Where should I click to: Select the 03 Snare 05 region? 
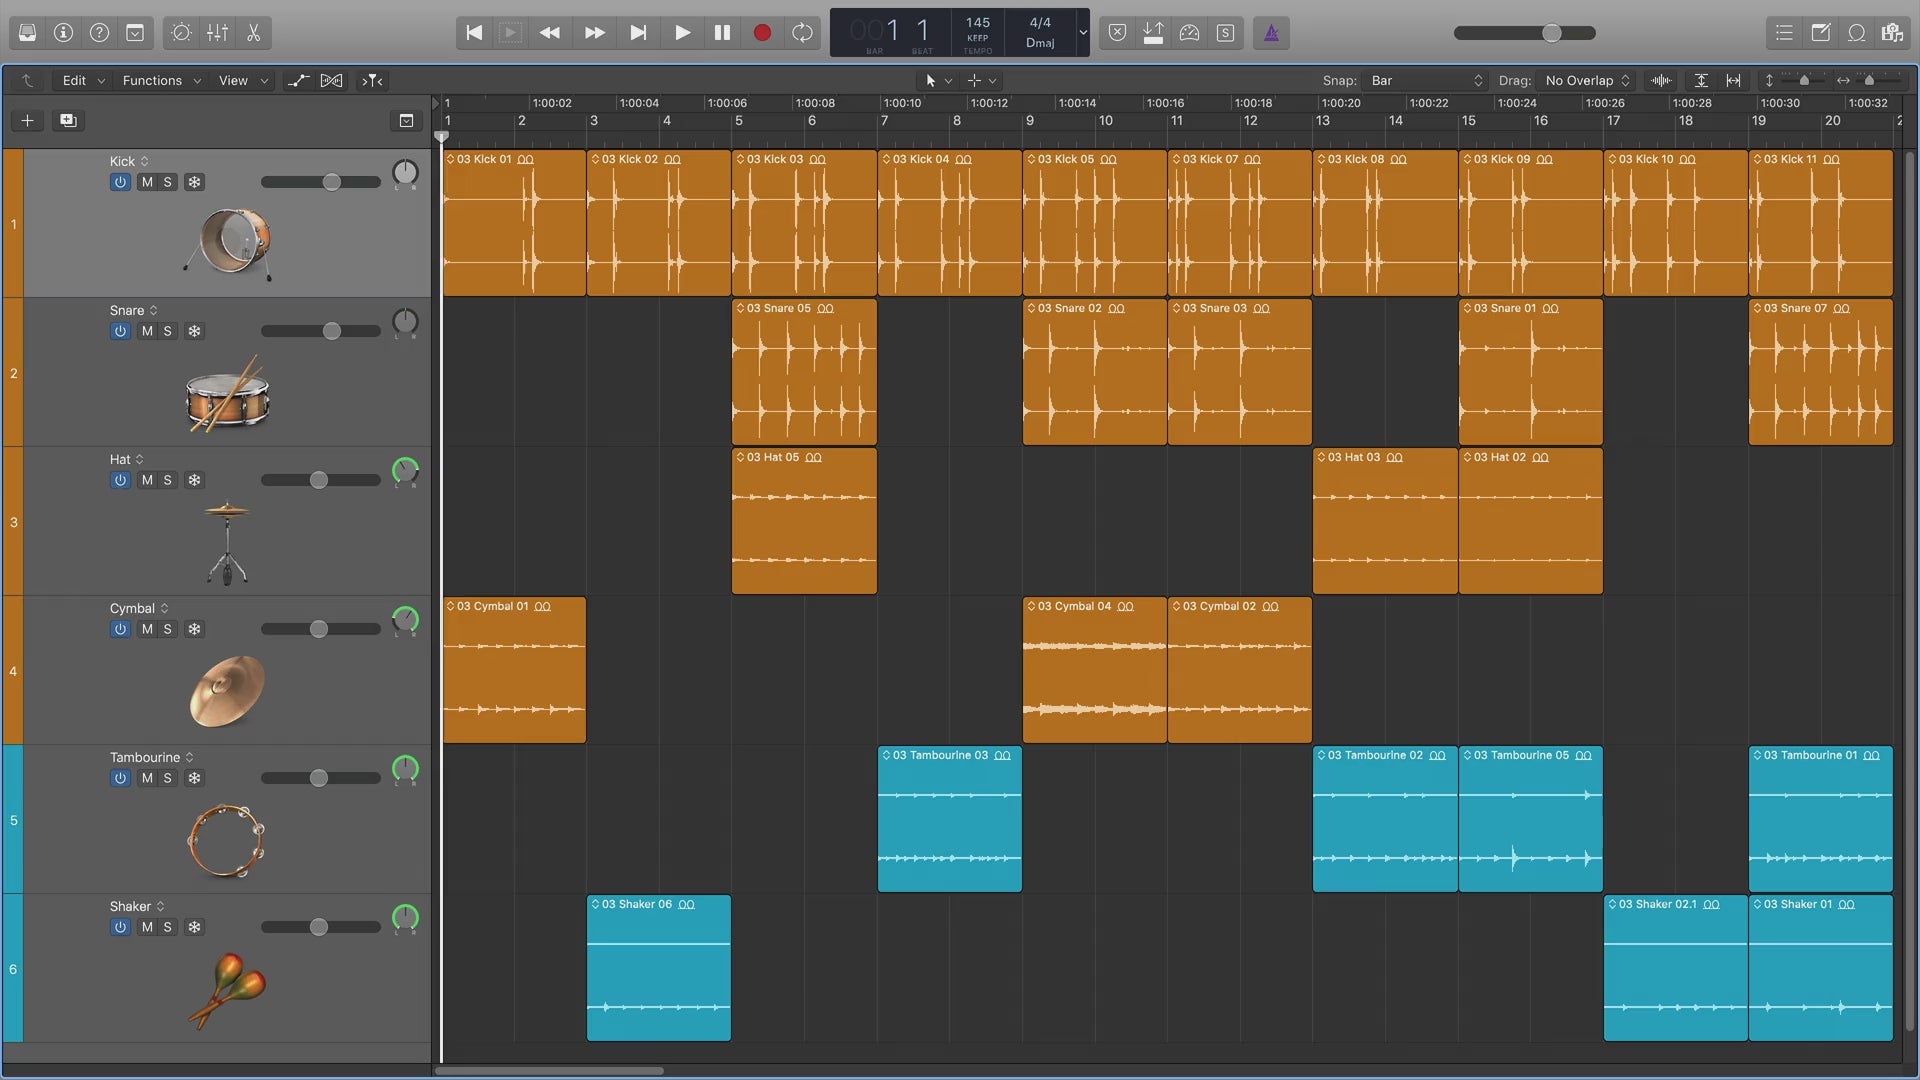(804, 372)
